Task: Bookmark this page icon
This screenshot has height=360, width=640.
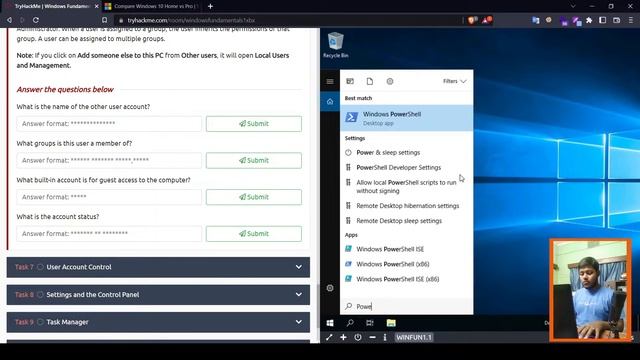Action: pyautogui.click(x=104, y=20)
